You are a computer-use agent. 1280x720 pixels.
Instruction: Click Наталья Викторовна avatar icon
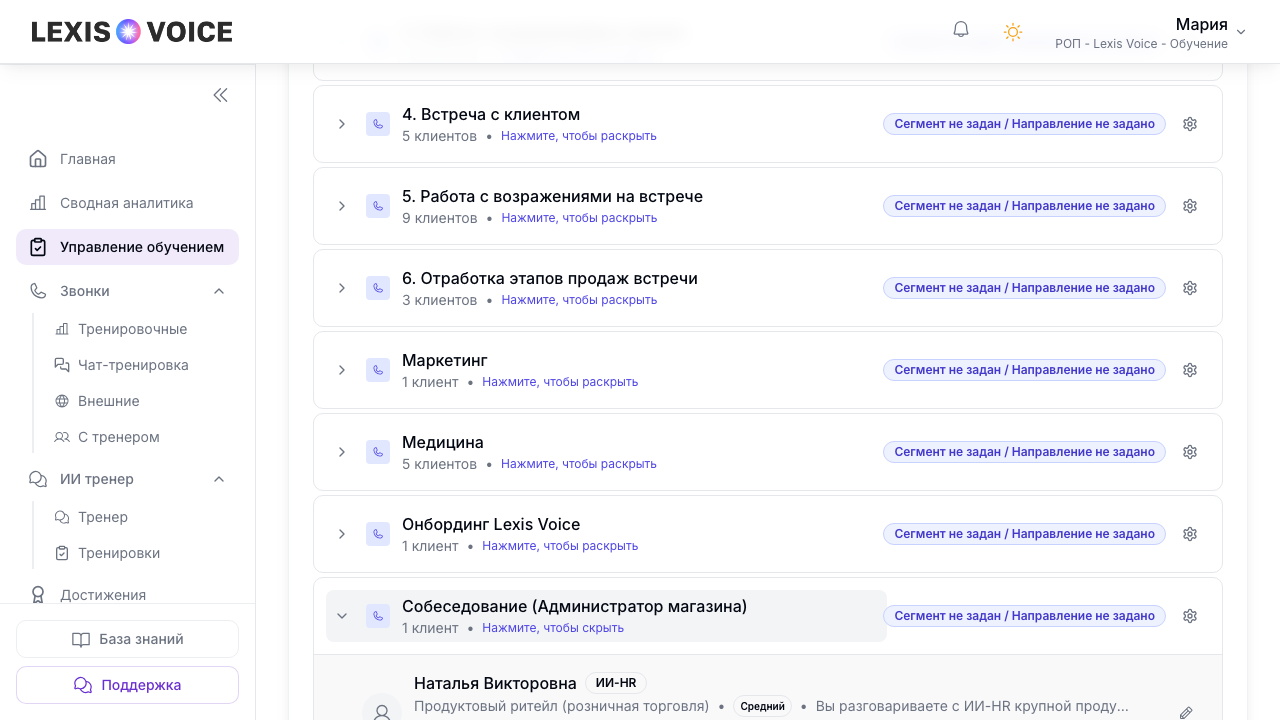tap(382, 708)
